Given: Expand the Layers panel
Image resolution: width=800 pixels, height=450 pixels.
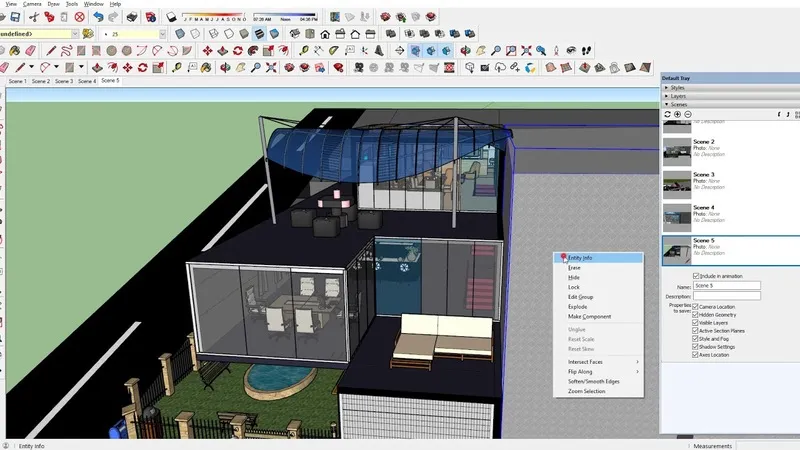Looking at the screenshot, I should click(680, 95).
